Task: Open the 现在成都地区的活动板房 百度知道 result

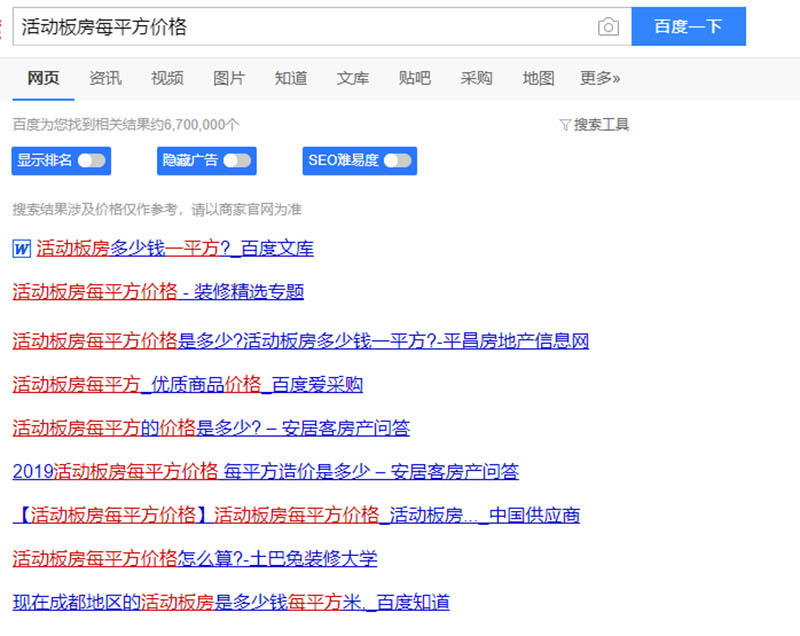Action: tap(231, 602)
